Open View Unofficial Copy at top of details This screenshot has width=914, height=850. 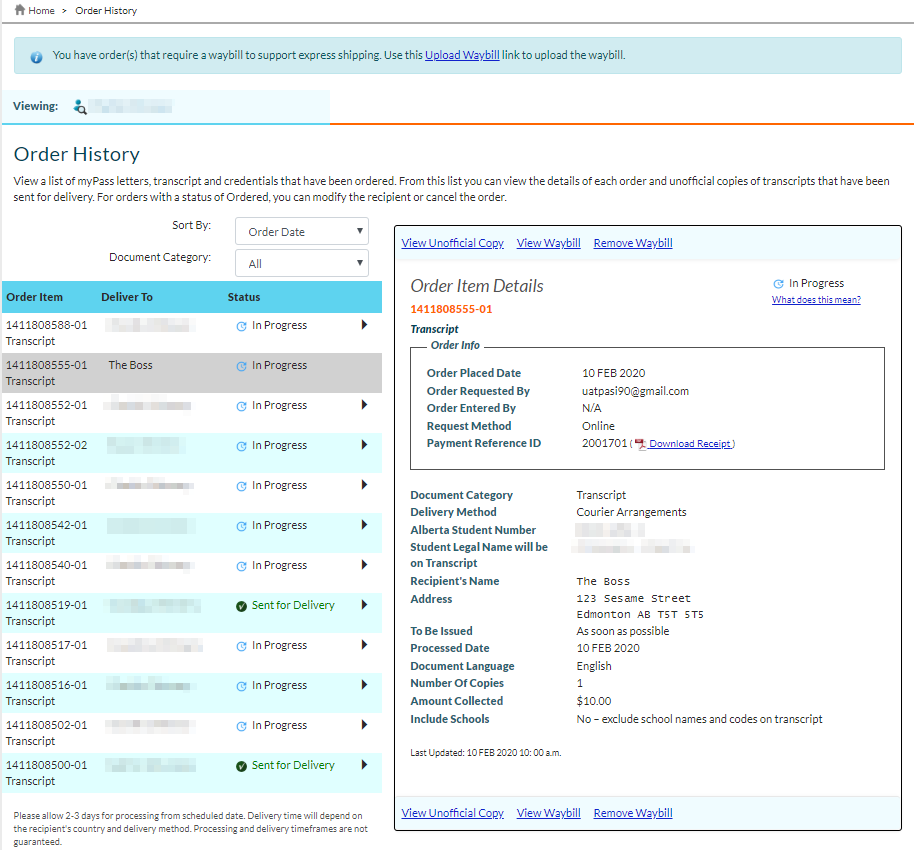pos(452,243)
